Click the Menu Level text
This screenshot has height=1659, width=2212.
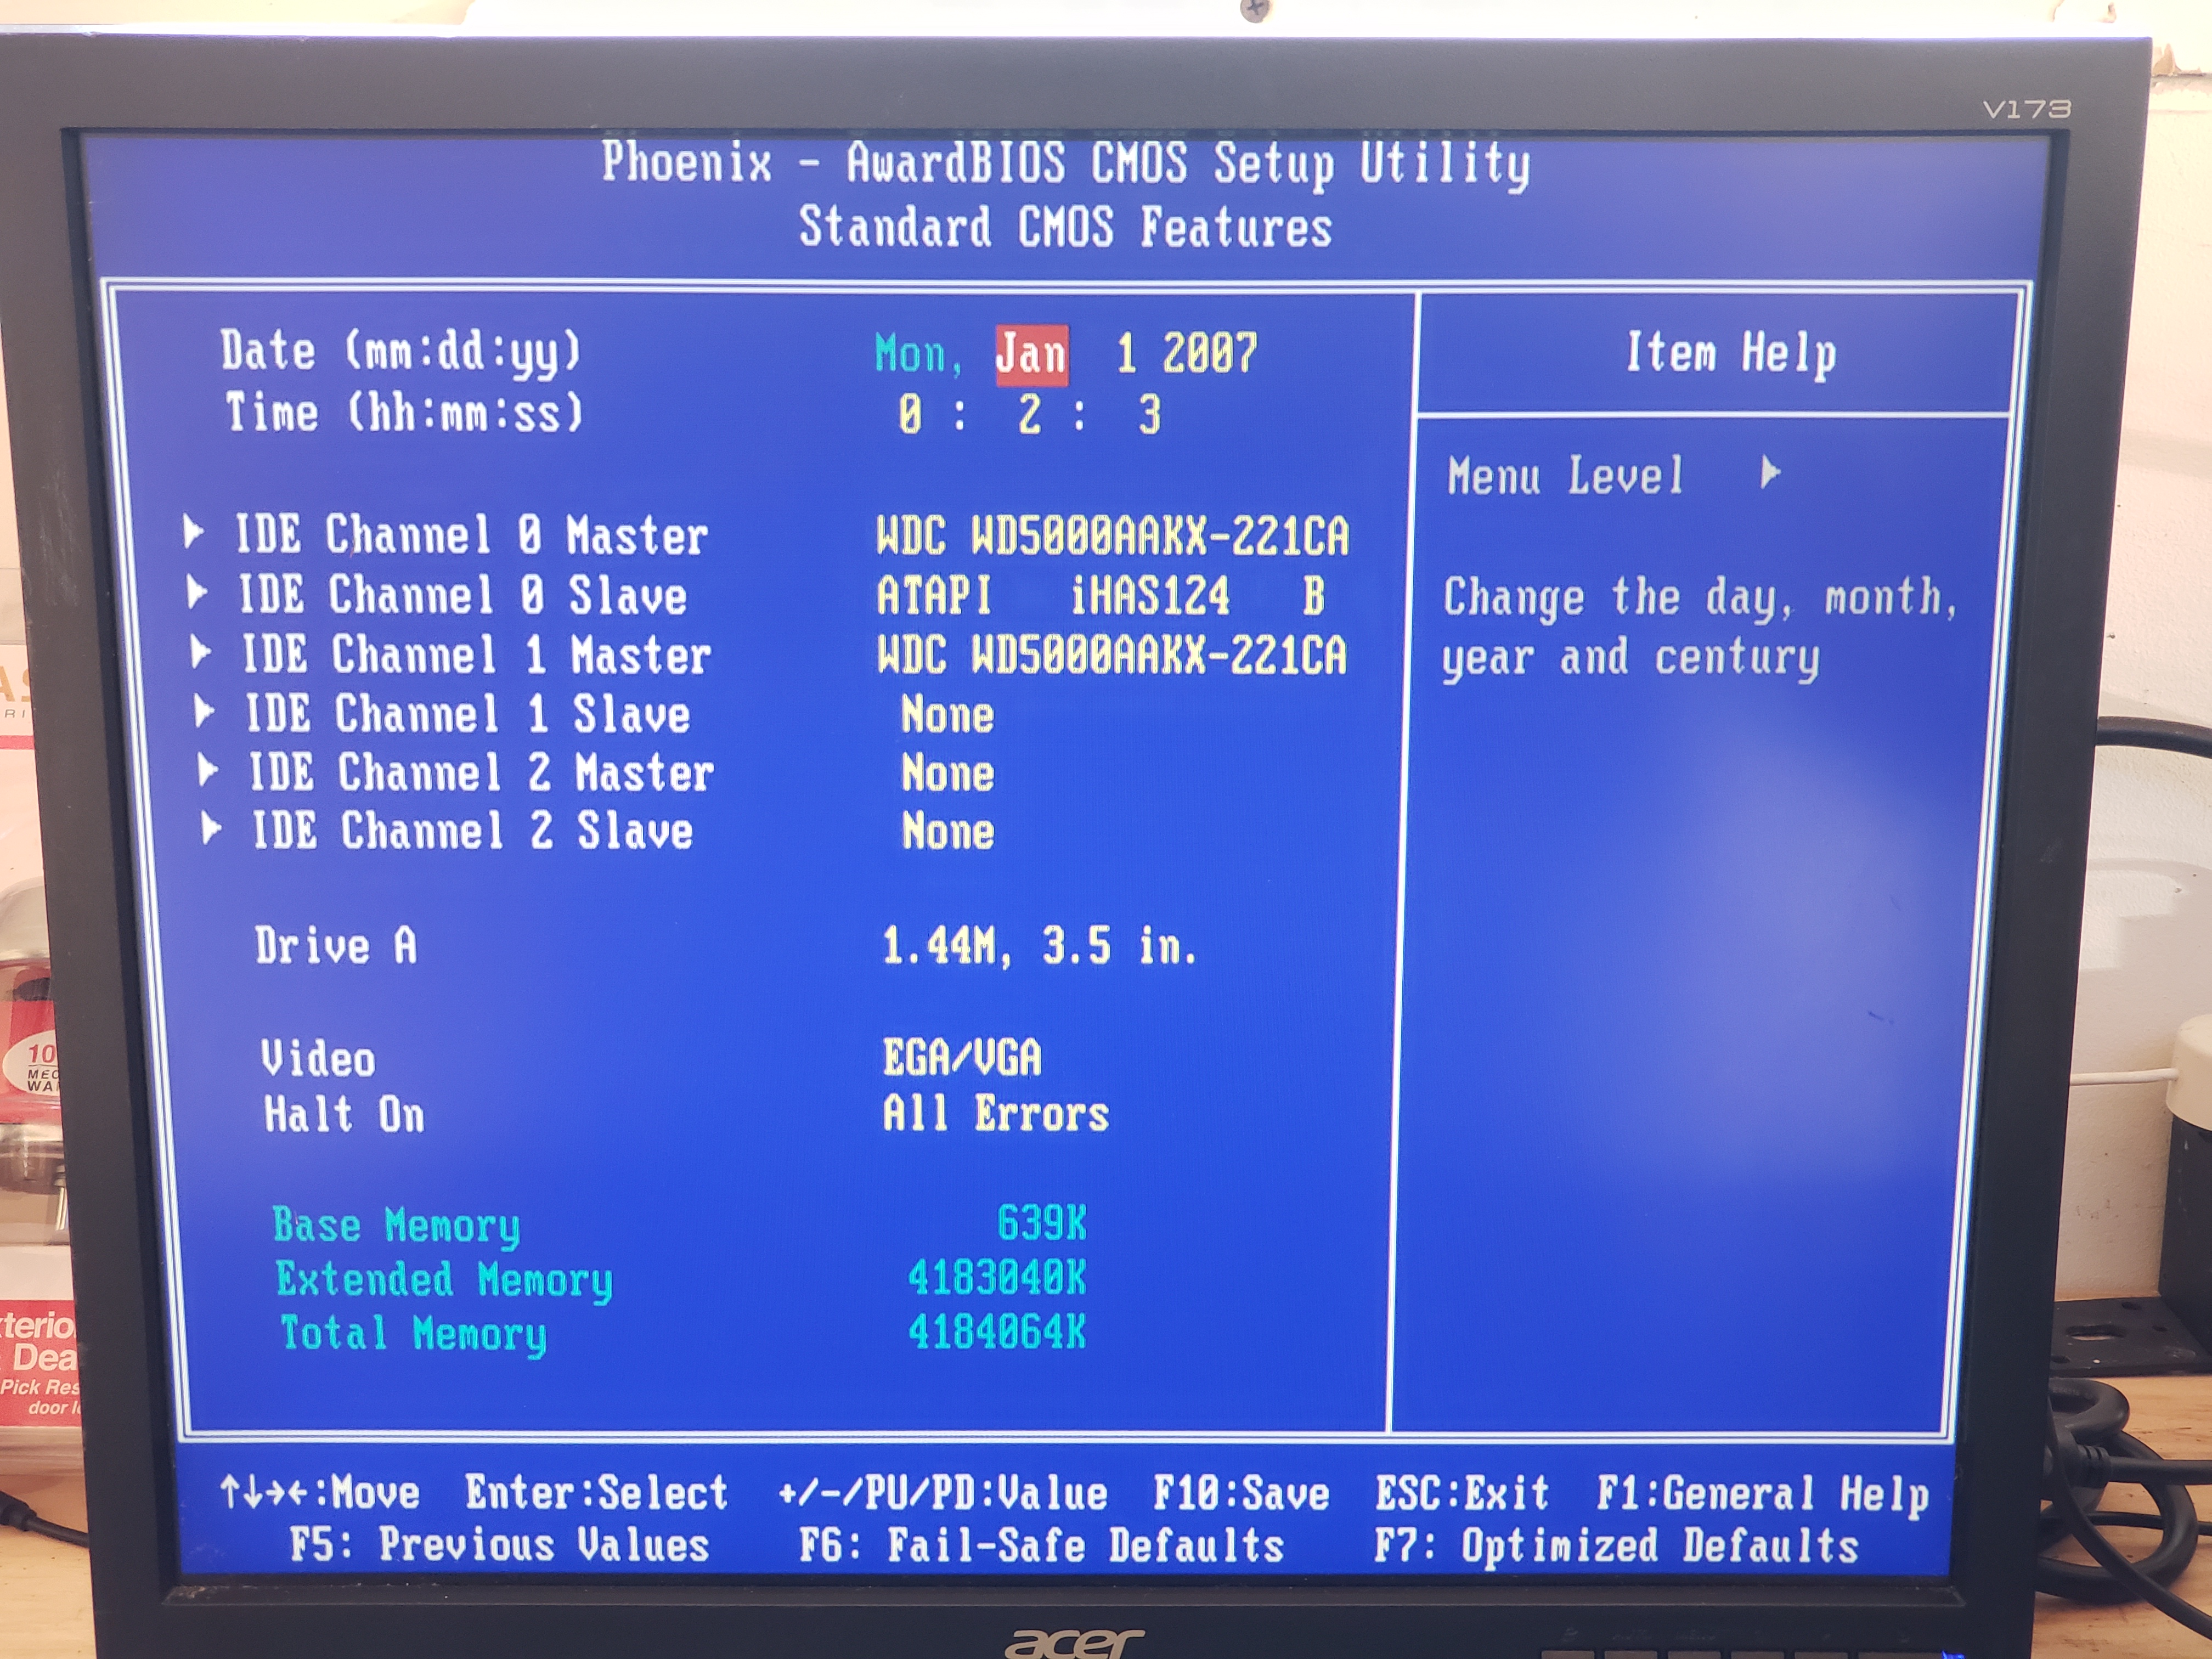tap(1566, 476)
